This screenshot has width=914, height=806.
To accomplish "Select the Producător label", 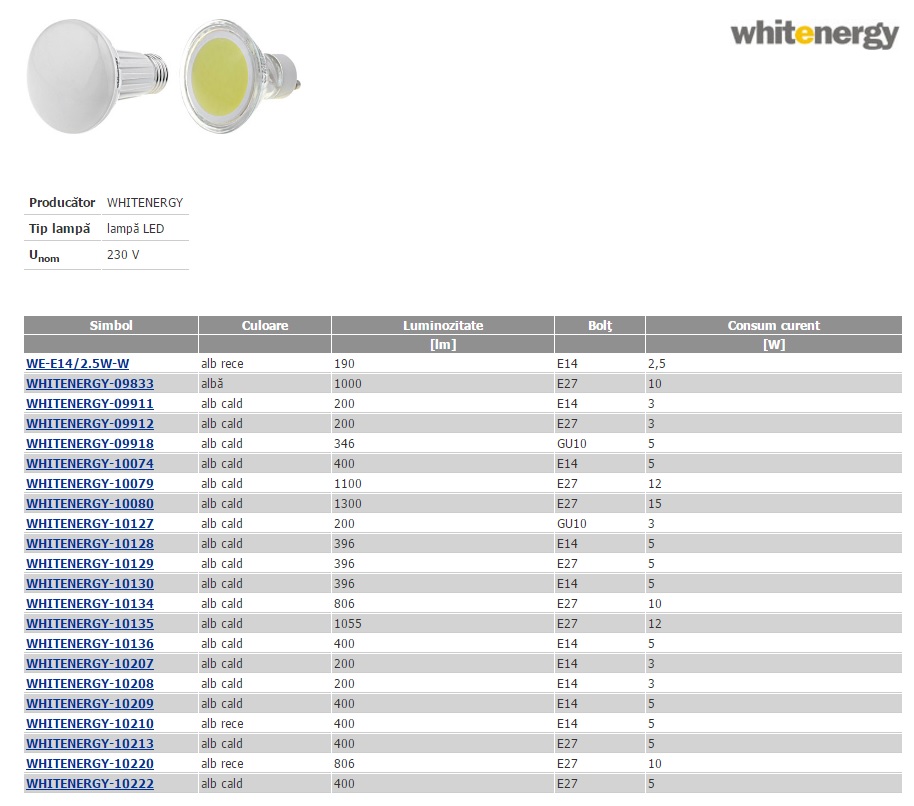I will coord(62,203).
